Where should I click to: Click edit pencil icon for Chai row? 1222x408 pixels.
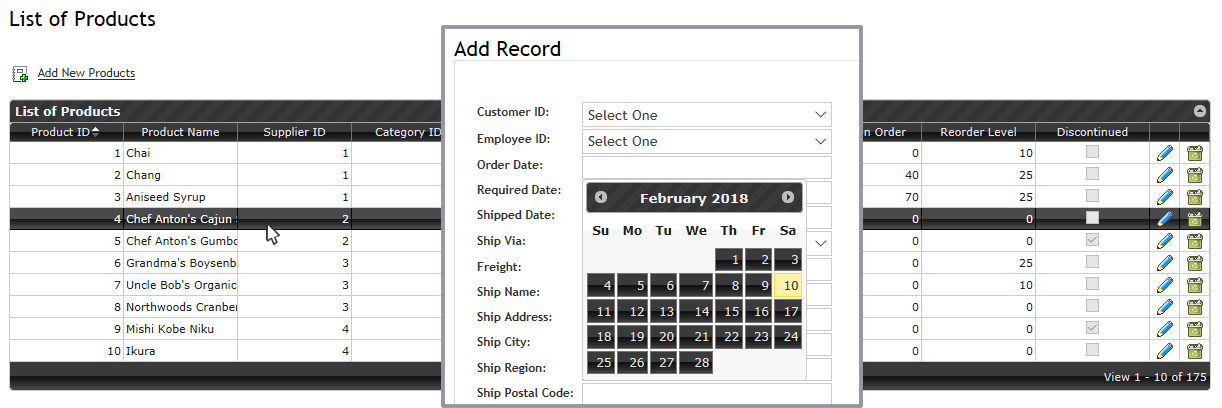click(x=1164, y=153)
